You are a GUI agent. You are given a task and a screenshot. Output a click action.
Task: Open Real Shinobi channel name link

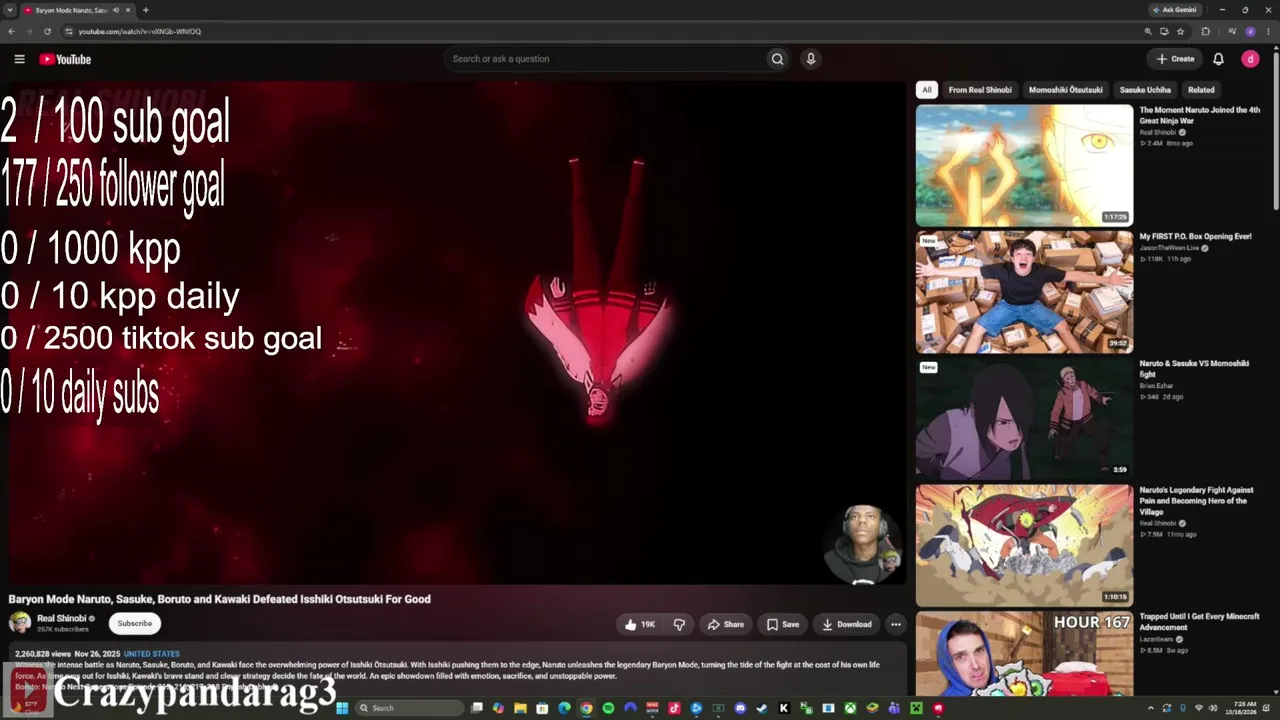tap(61, 618)
